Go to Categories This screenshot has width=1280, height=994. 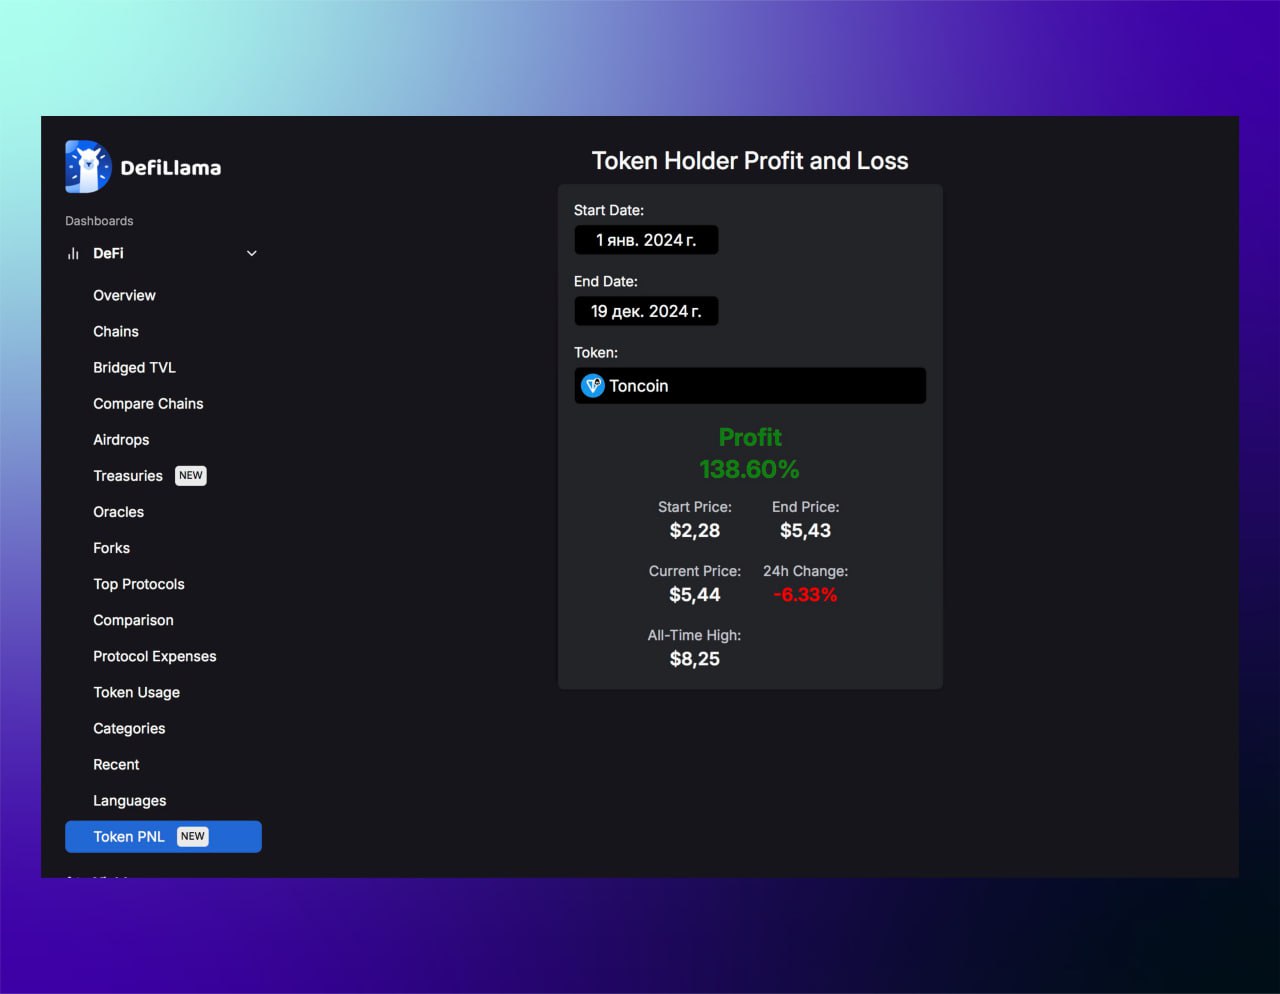tap(129, 729)
